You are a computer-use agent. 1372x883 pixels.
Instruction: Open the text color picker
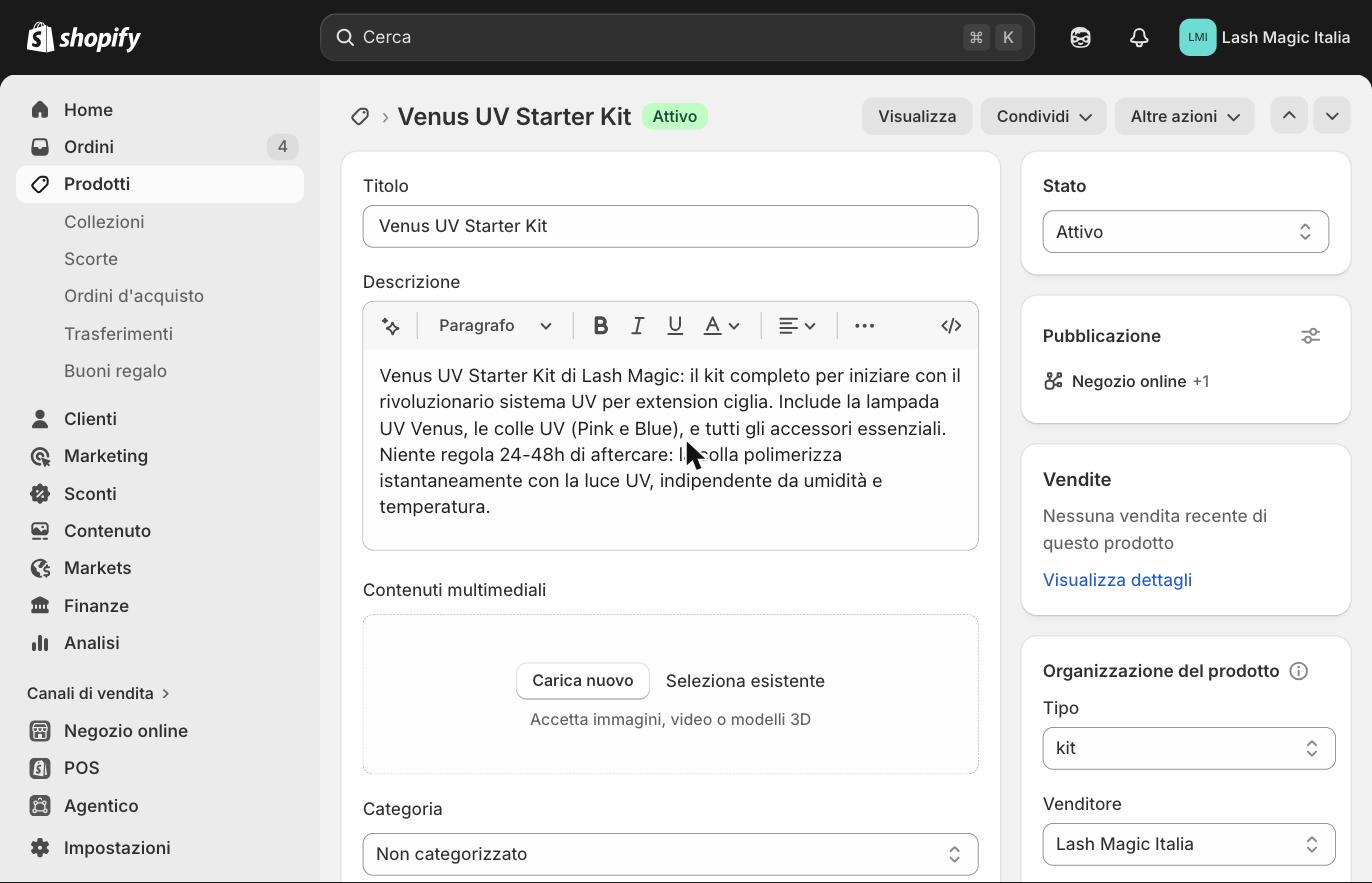coord(722,326)
